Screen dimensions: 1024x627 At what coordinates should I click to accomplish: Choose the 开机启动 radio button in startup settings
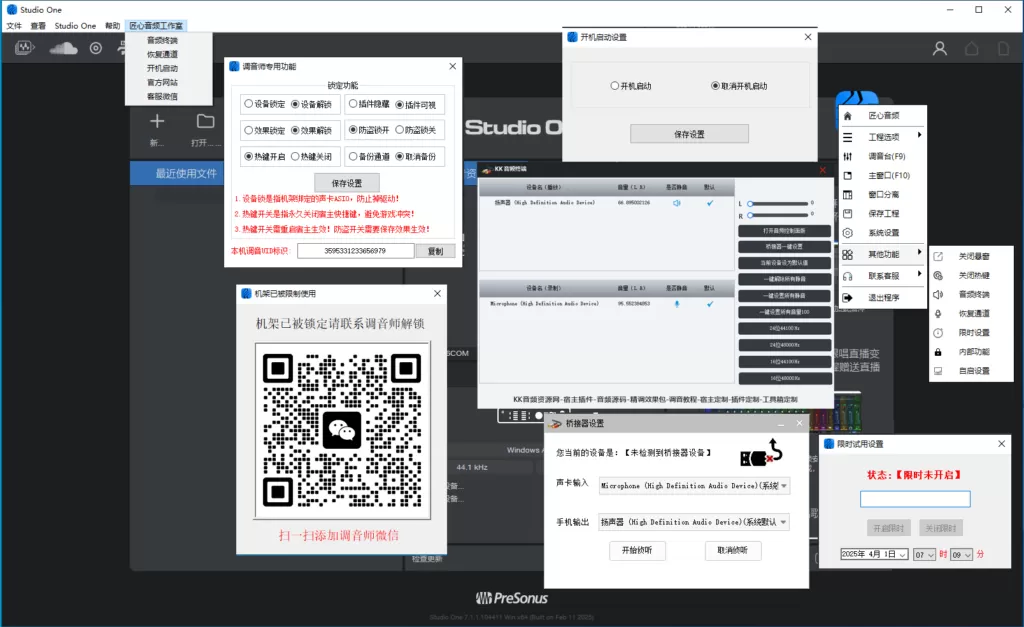coord(614,86)
